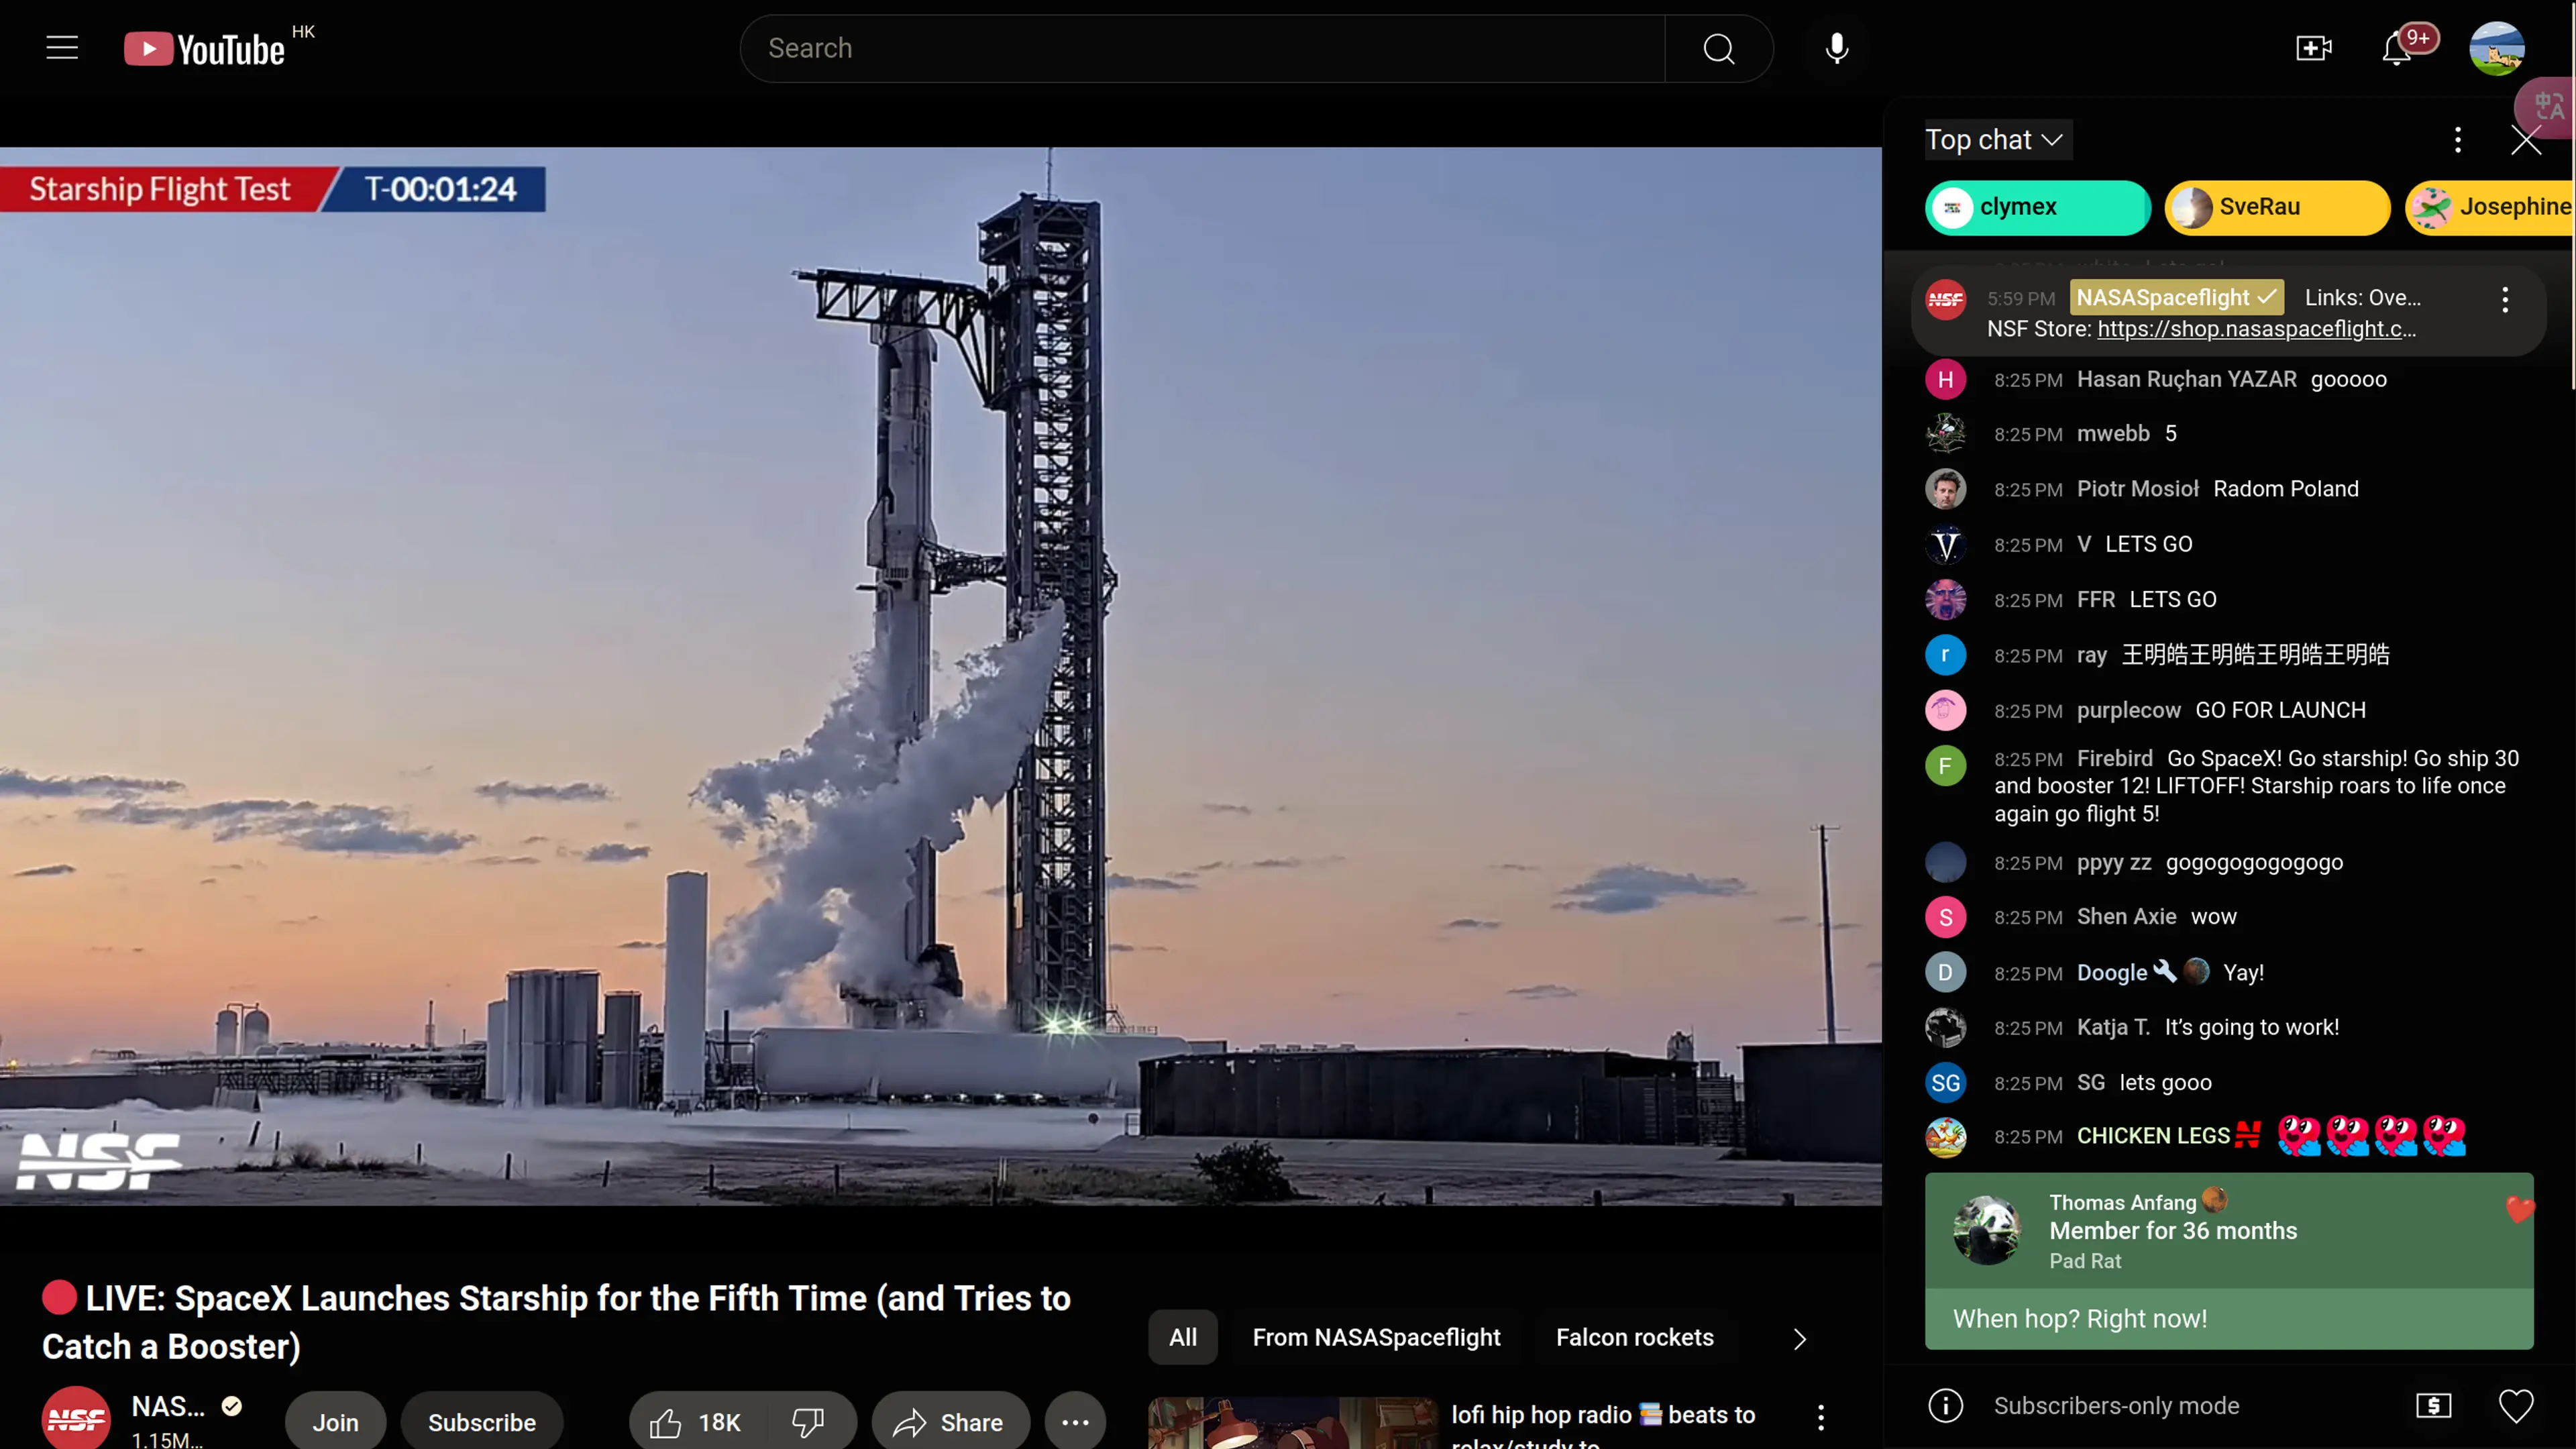
Task: Go to YouTube home via logo
Action: click(x=205, y=49)
